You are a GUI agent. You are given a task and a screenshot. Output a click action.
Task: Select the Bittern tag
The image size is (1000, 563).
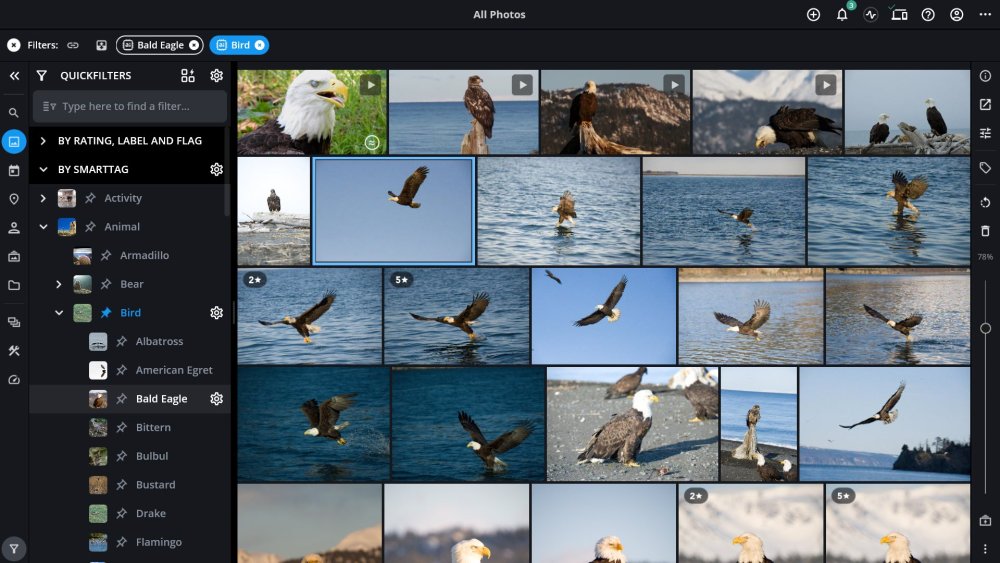pos(153,428)
